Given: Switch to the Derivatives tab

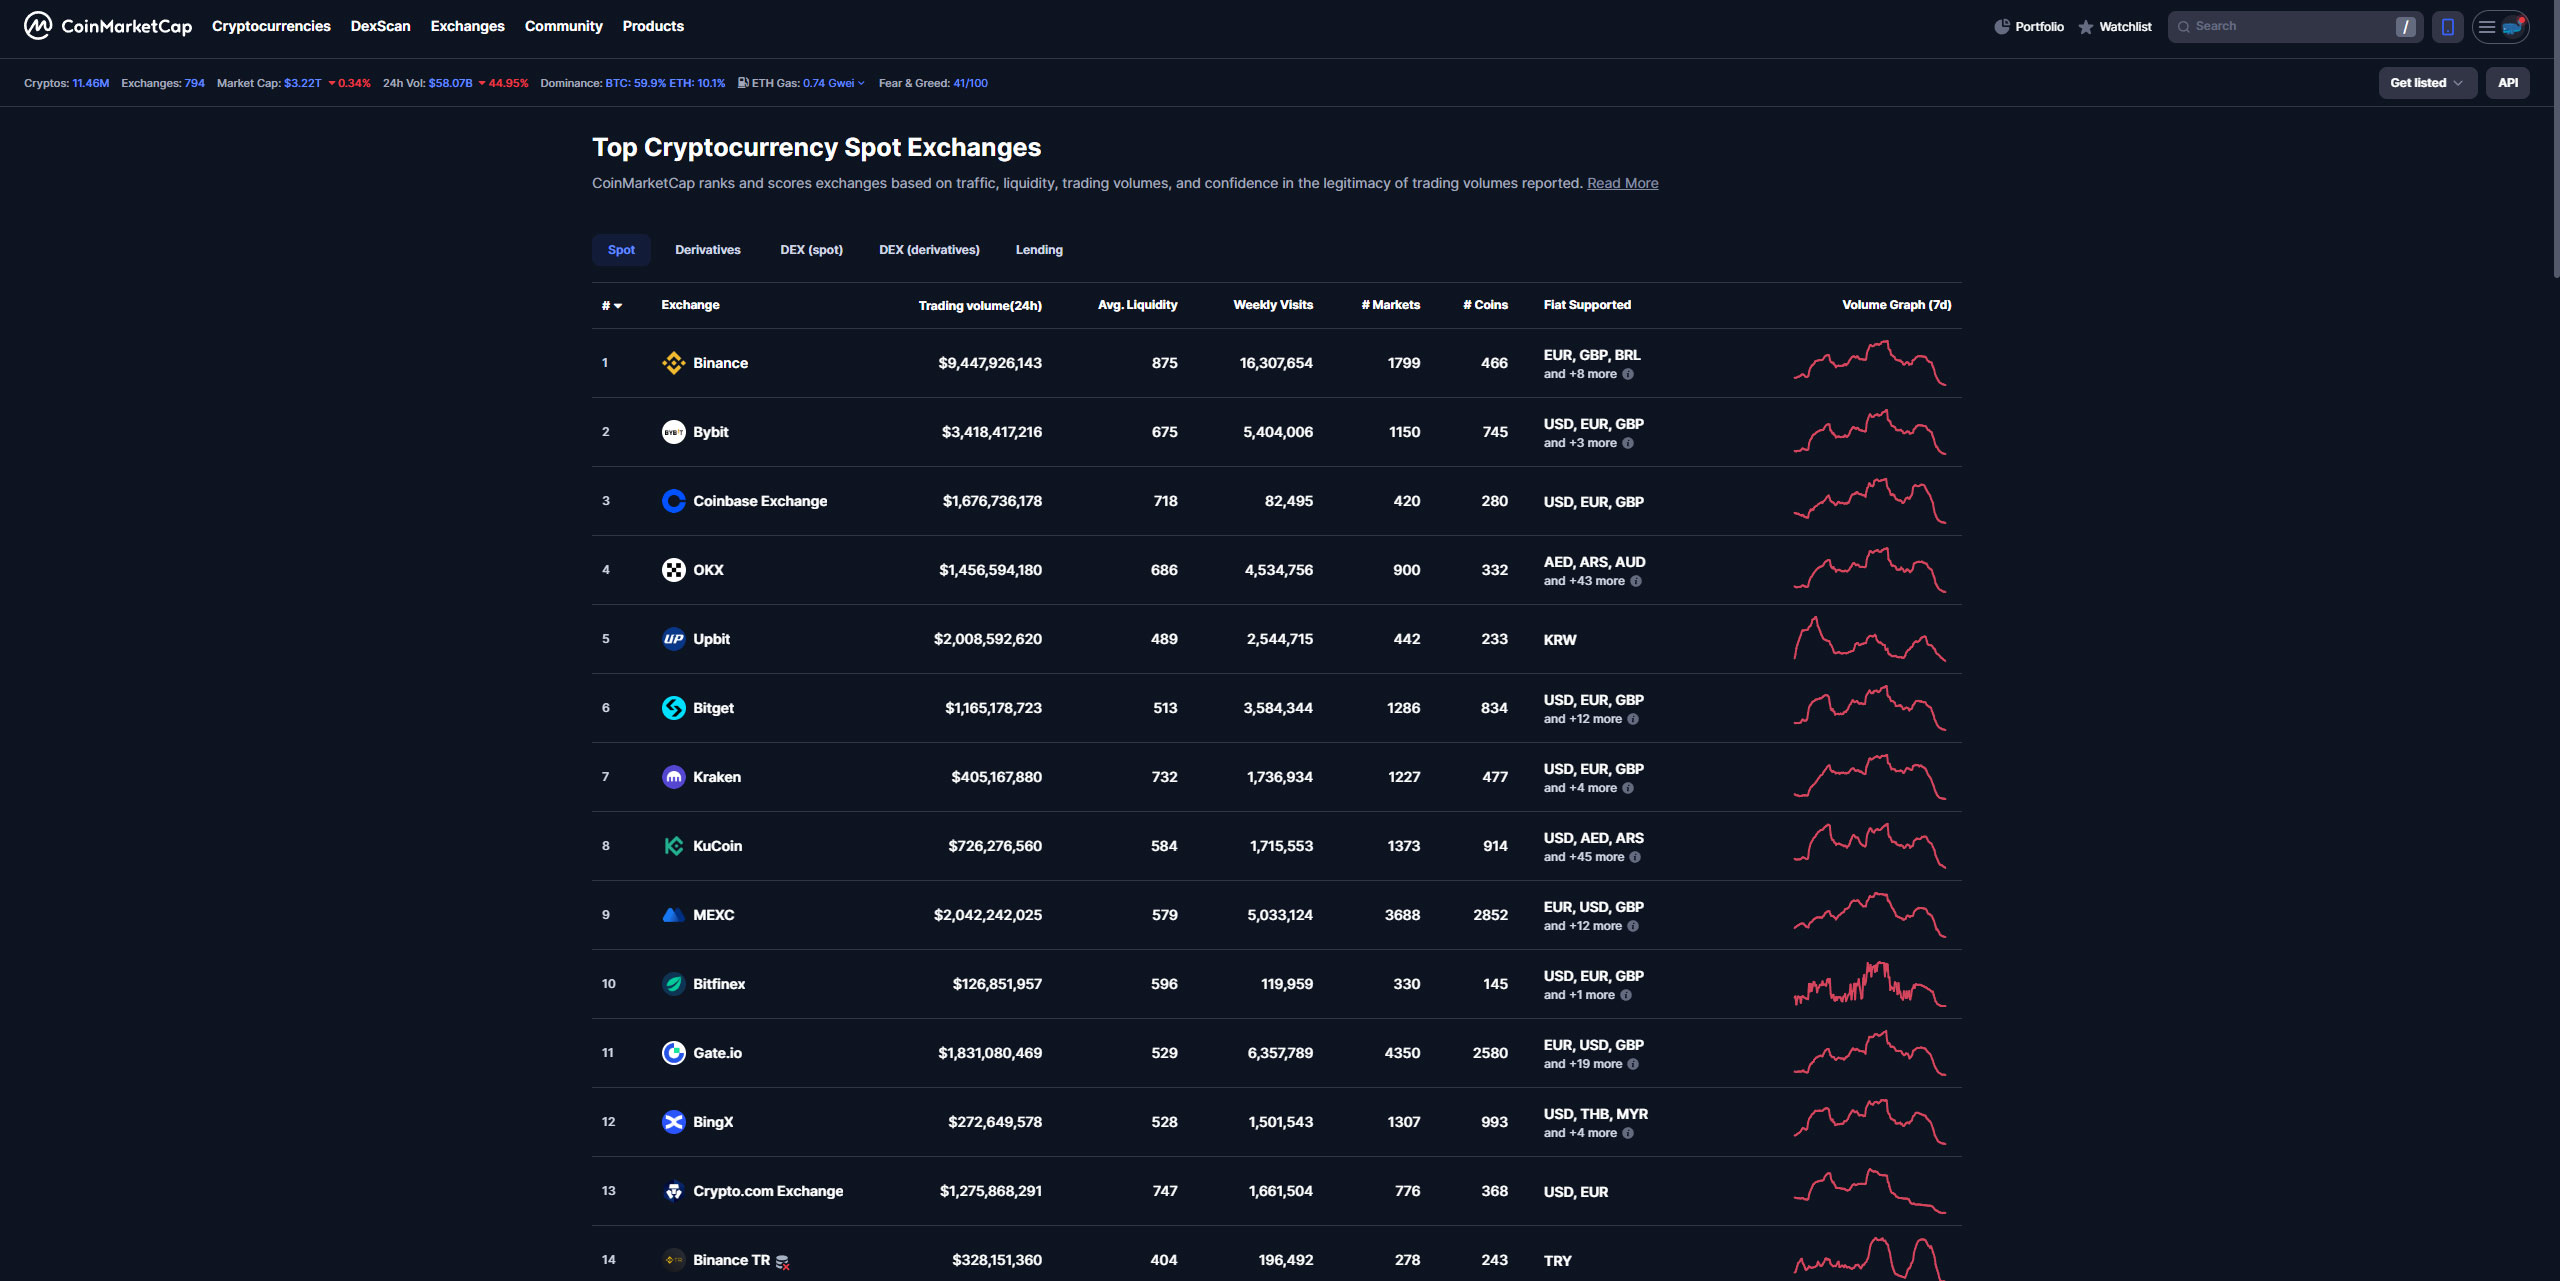Looking at the screenshot, I should click(708, 250).
